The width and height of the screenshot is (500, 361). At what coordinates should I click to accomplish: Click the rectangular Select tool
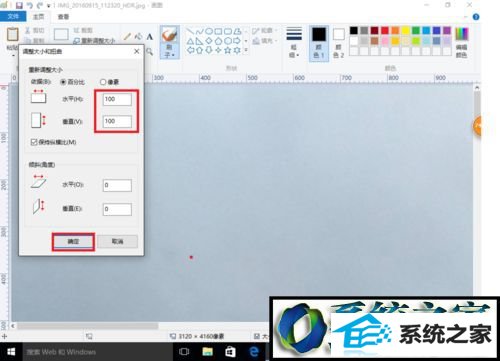click(x=61, y=34)
